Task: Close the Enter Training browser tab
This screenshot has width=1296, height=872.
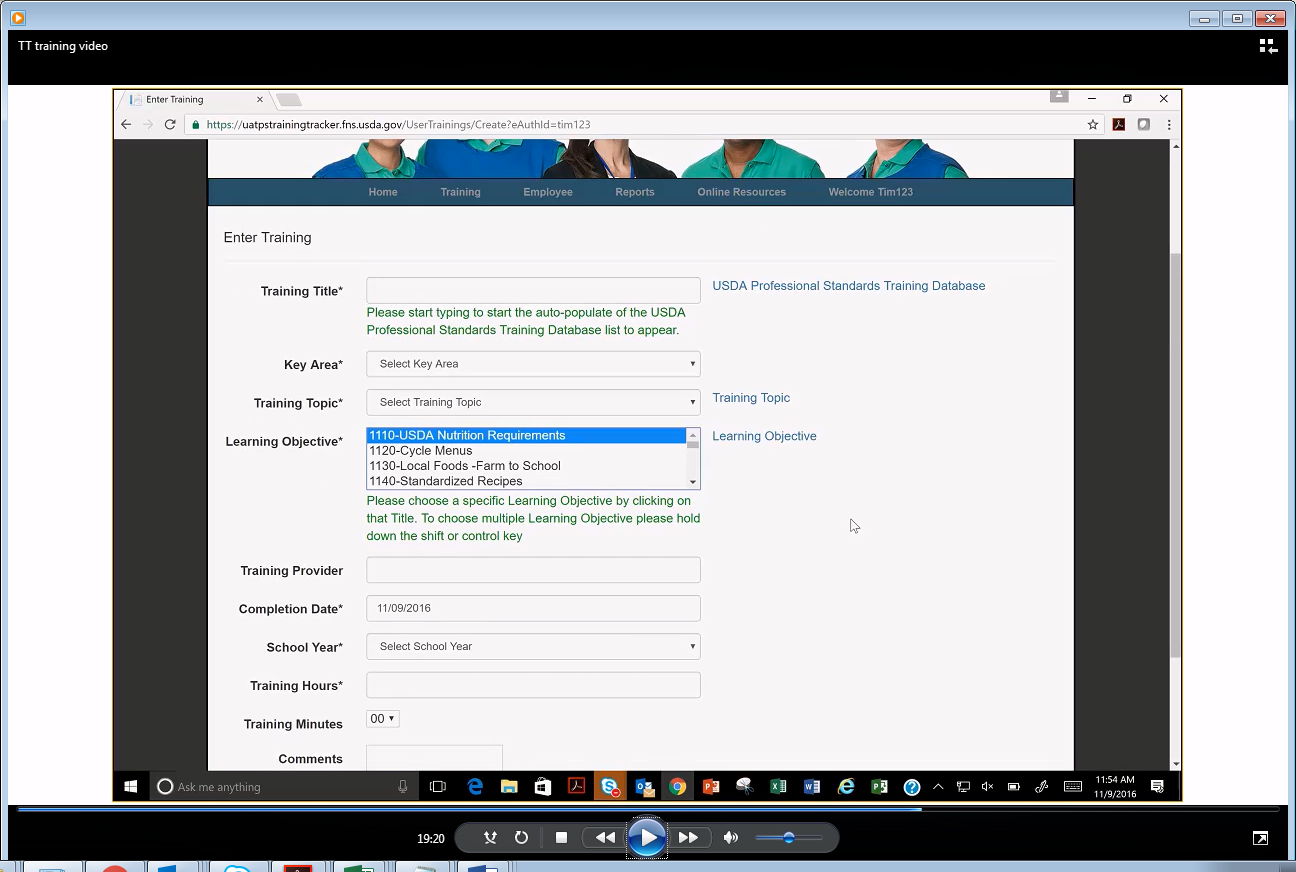Action: [x=260, y=100]
